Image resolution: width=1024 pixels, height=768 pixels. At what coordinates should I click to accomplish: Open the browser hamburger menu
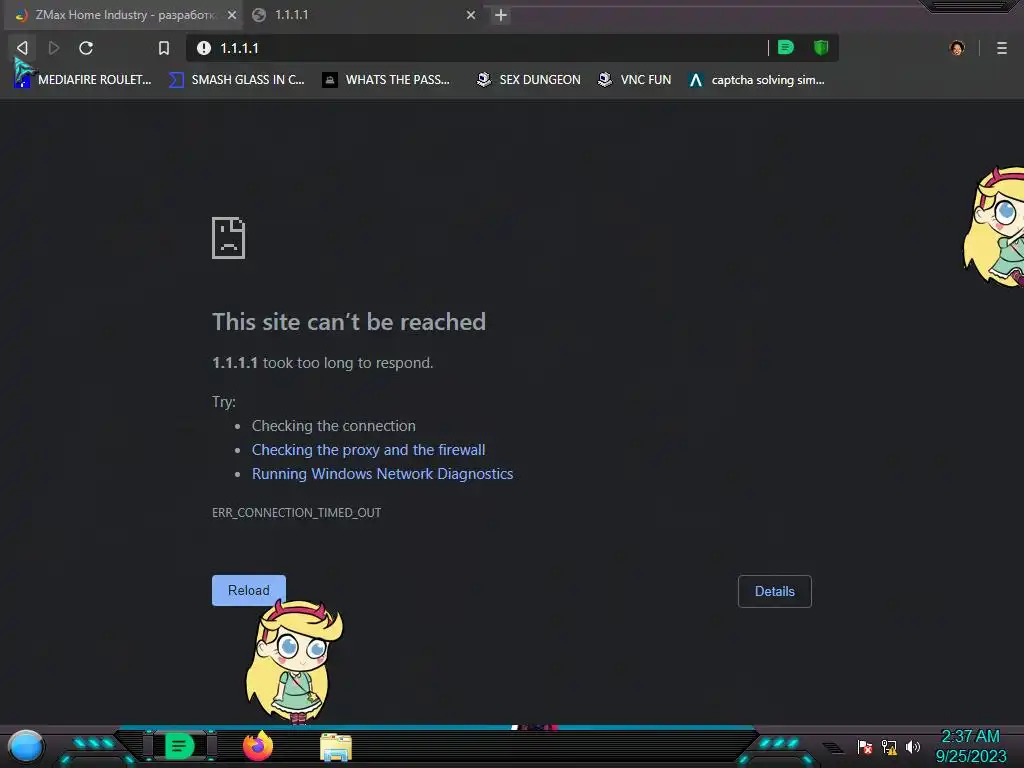(1002, 48)
